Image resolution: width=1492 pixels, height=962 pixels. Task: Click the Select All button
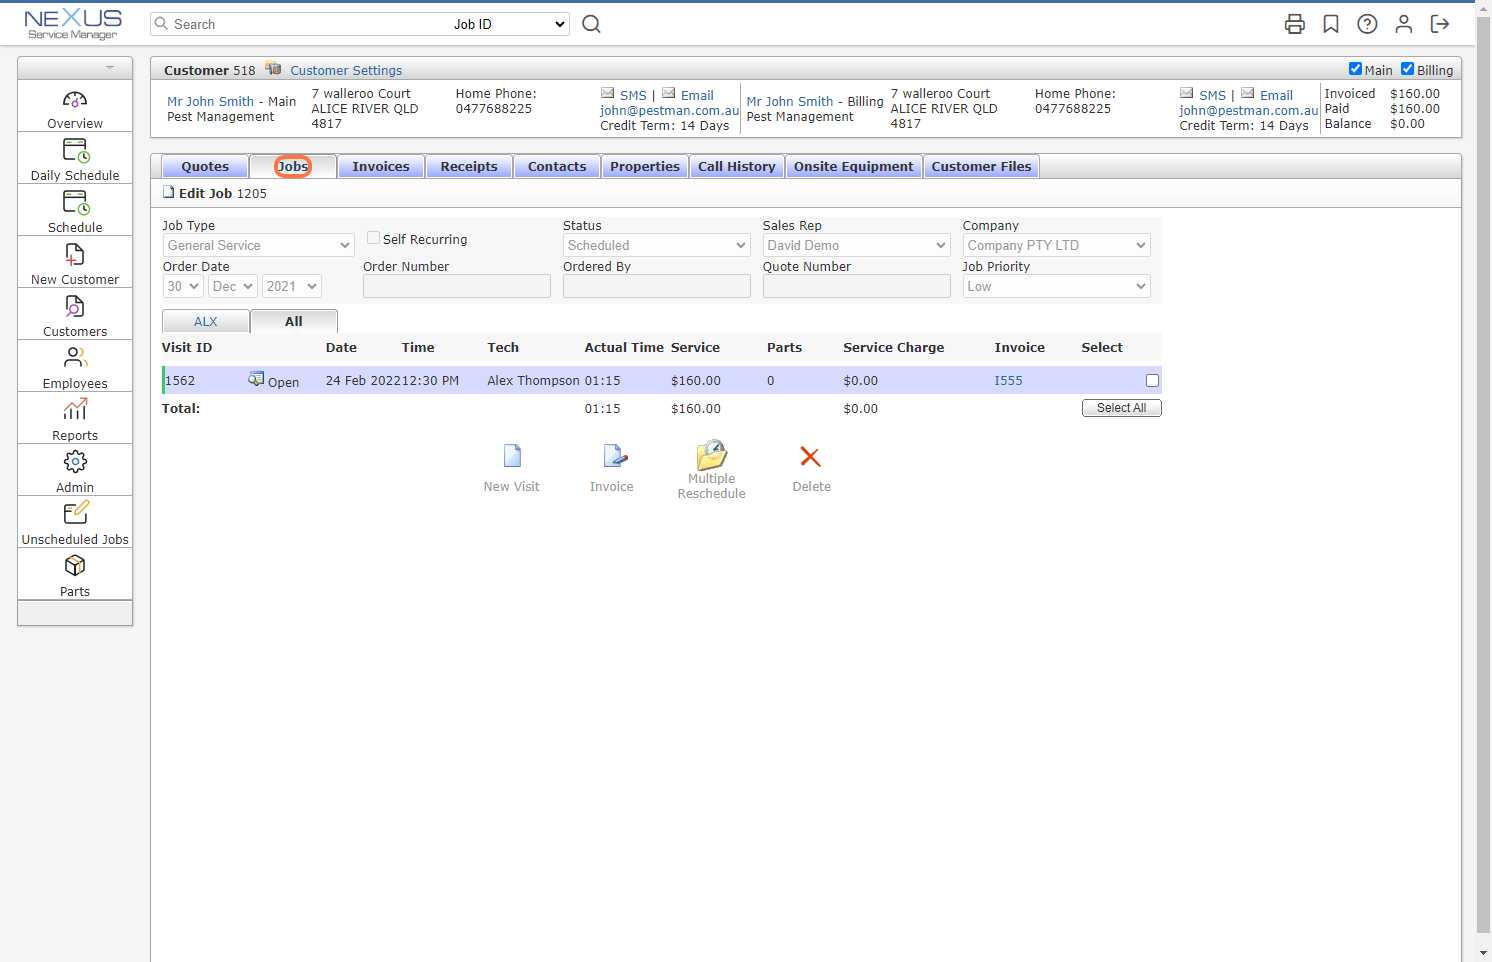point(1121,407)
